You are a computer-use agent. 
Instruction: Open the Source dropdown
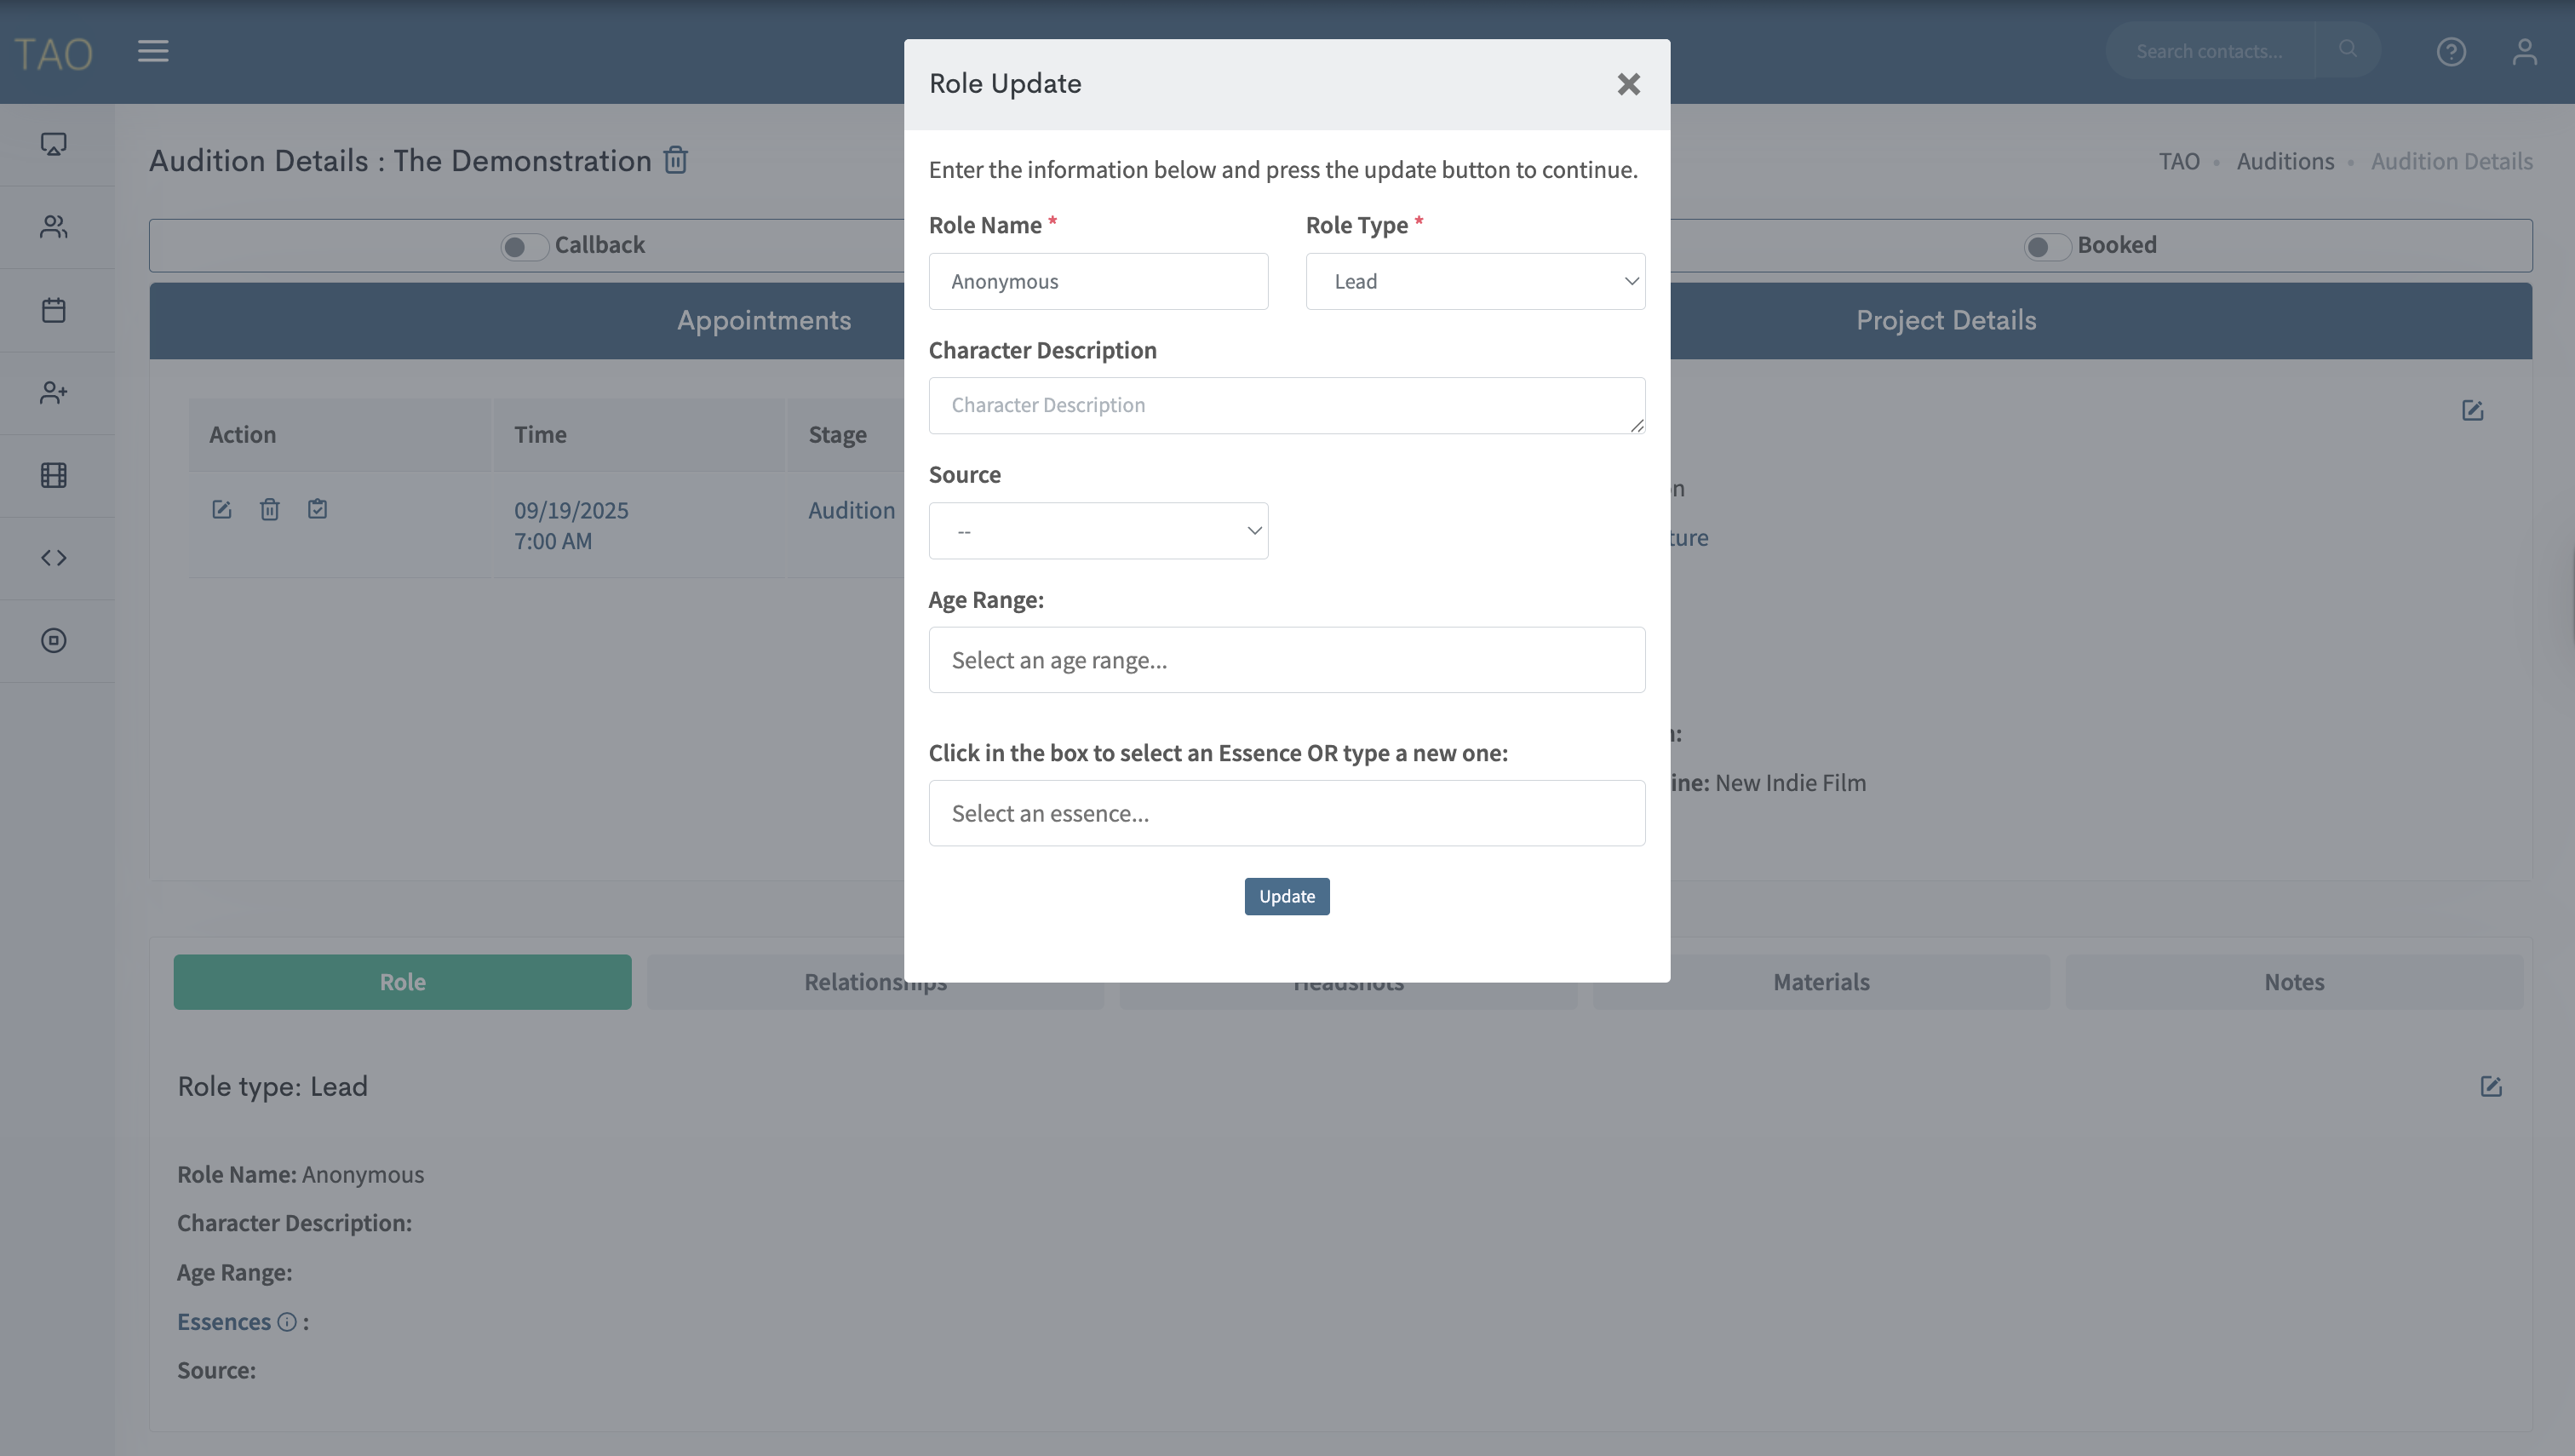pos(1098,531)
